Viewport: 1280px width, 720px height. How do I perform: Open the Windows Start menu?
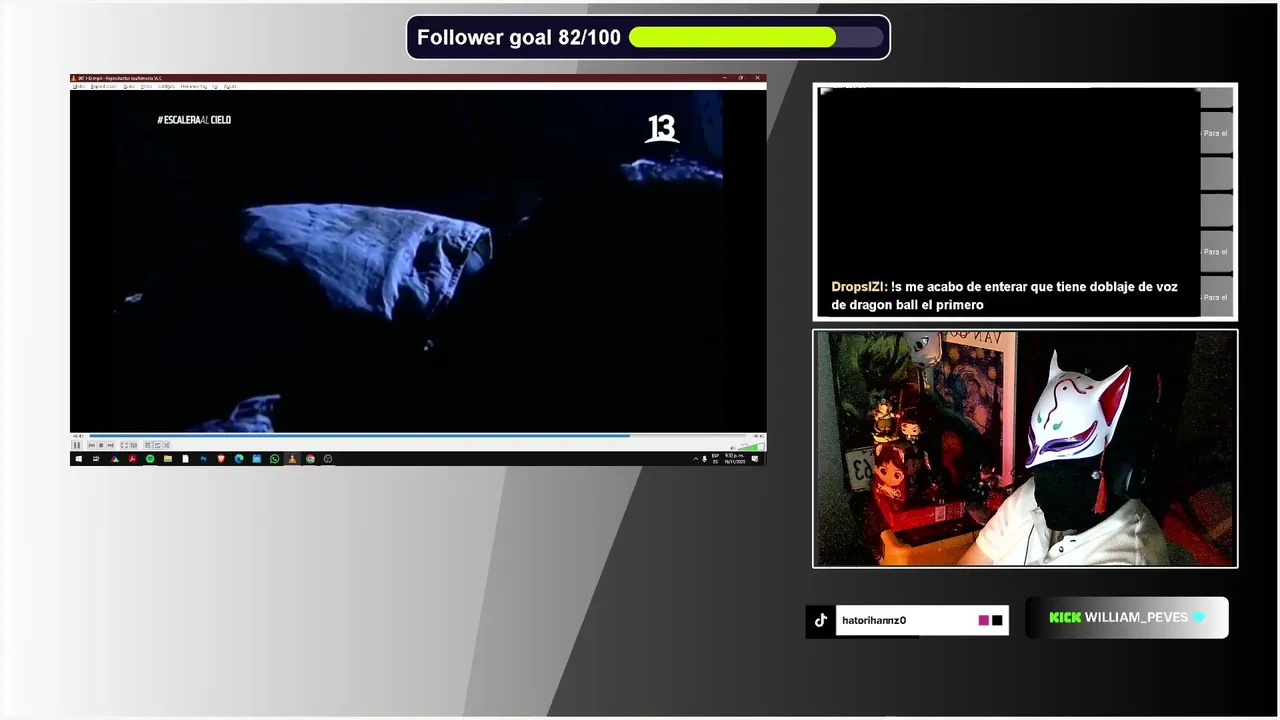point(78,459)
